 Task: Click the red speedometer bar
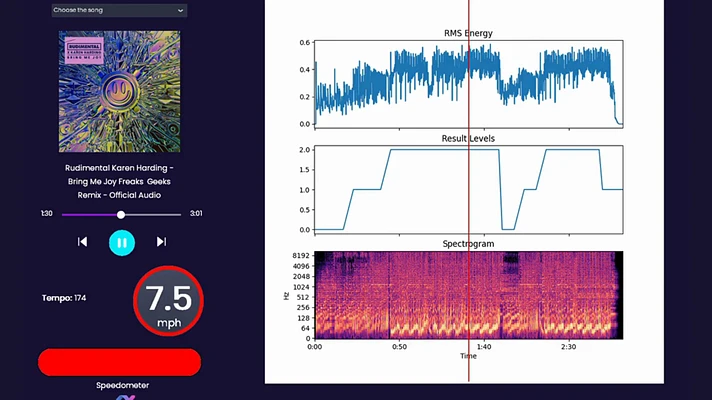(x=119, y=362)
